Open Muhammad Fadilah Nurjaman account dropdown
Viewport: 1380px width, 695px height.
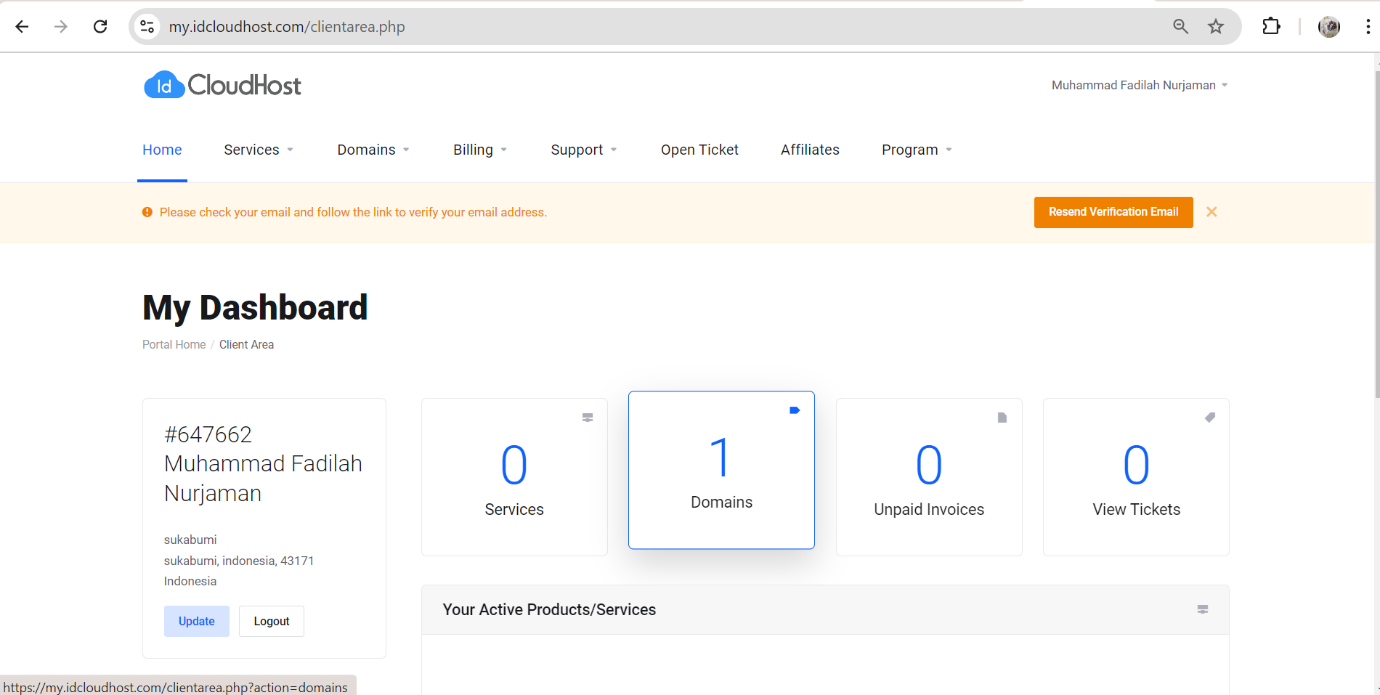1140,85
